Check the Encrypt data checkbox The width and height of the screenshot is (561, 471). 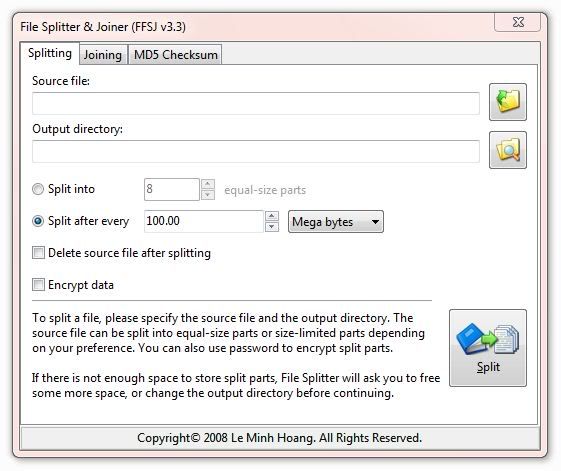[38, 285]
